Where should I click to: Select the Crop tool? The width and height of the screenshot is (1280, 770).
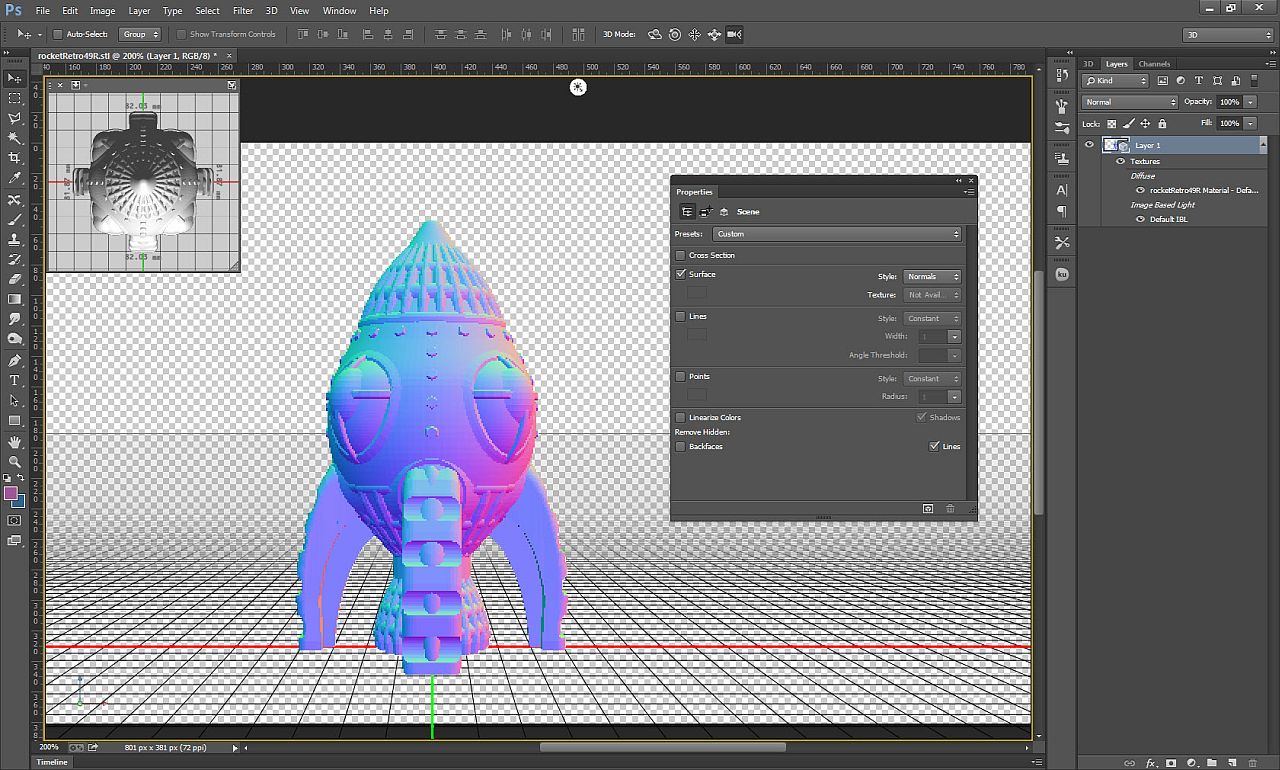pyautogui.click(x=15, y=158)
